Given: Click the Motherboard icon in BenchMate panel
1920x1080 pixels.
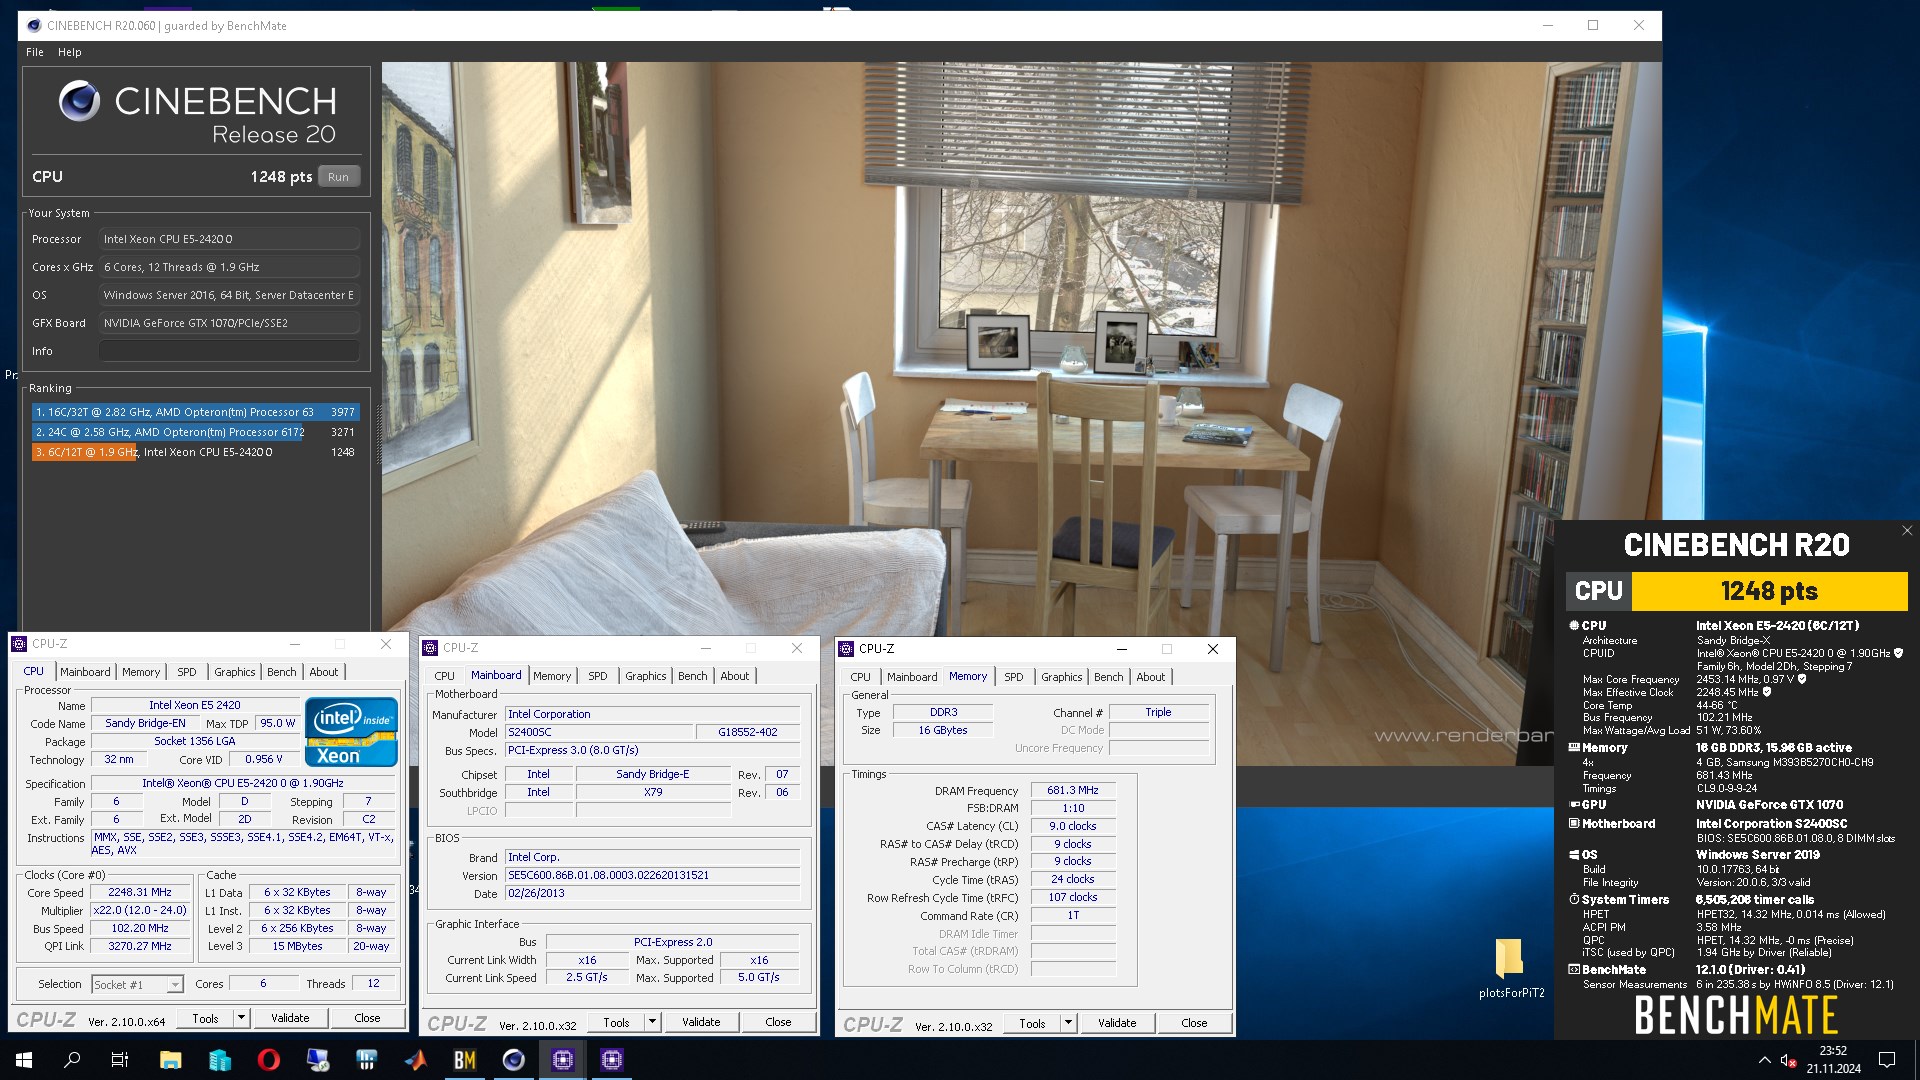Looking at the screenshot, I should pos(1574,824).
